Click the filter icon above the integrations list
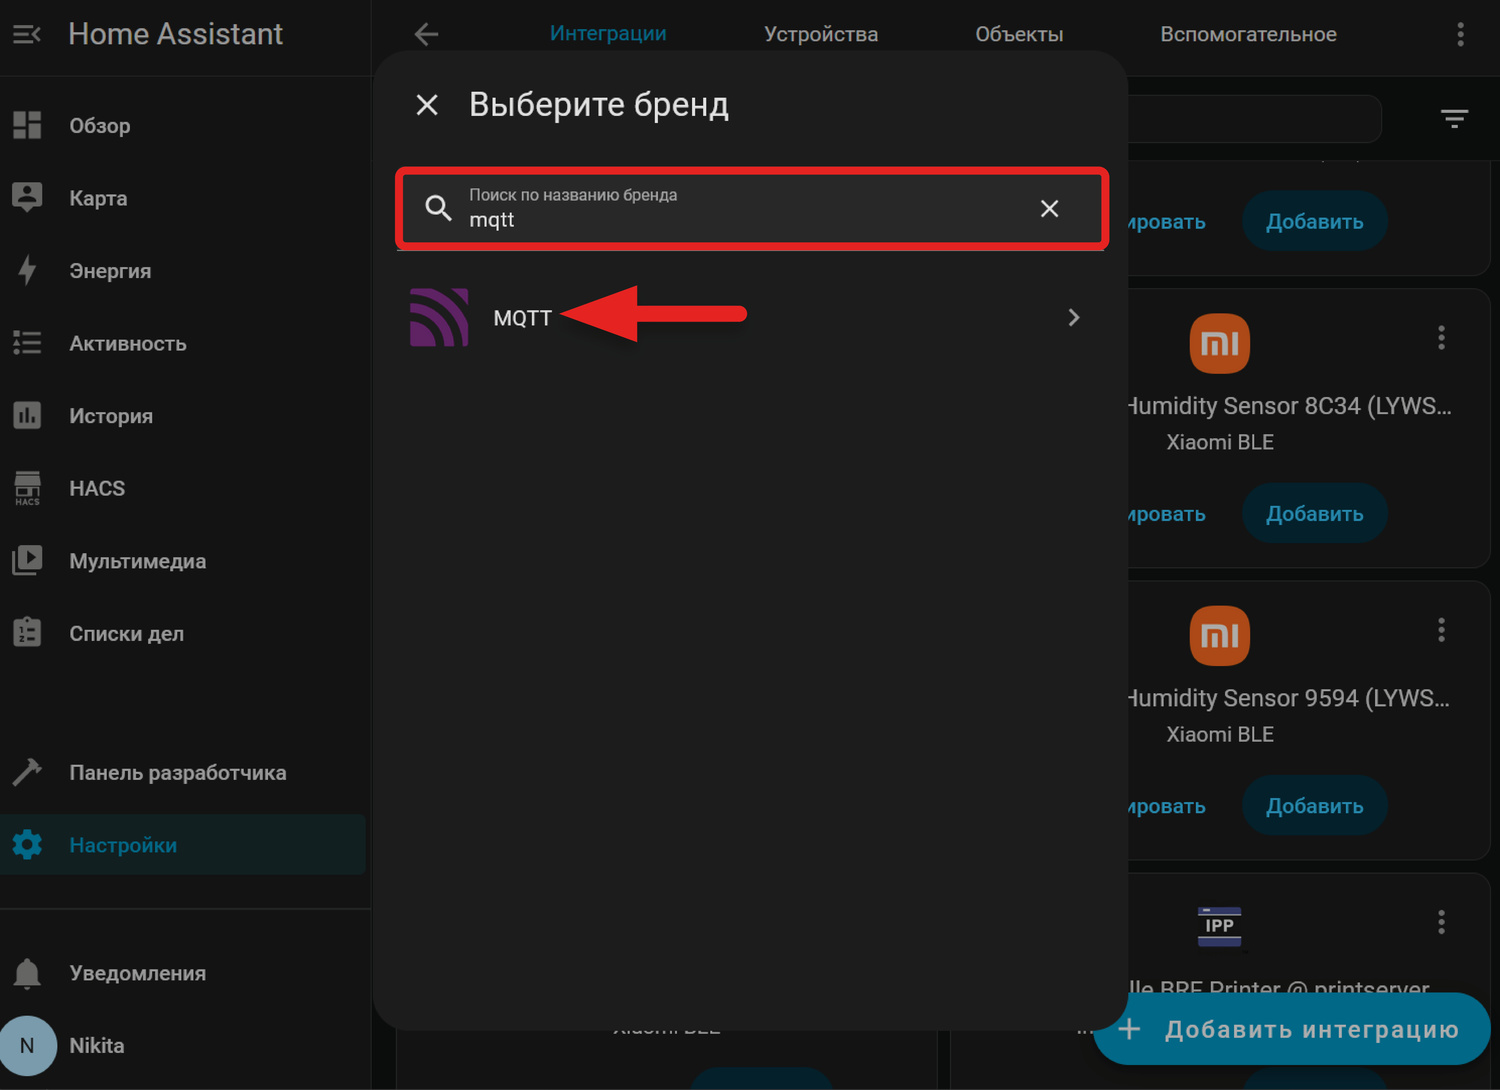Image resolution: width=1500 pixels, height=1090 pixels. pos(1454,119)
